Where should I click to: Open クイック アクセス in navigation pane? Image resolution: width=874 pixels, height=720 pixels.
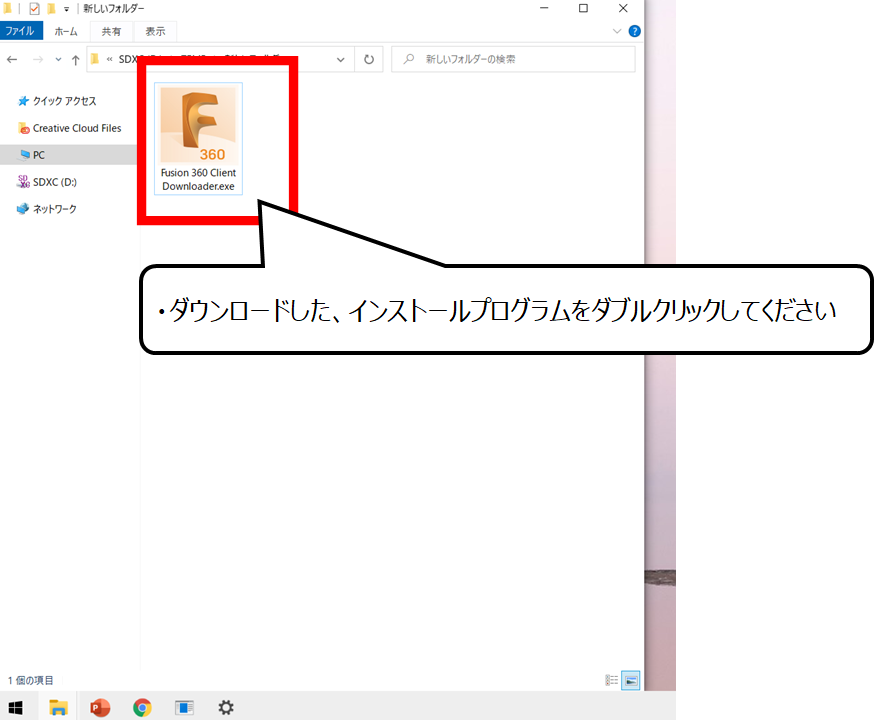[57, 101]
